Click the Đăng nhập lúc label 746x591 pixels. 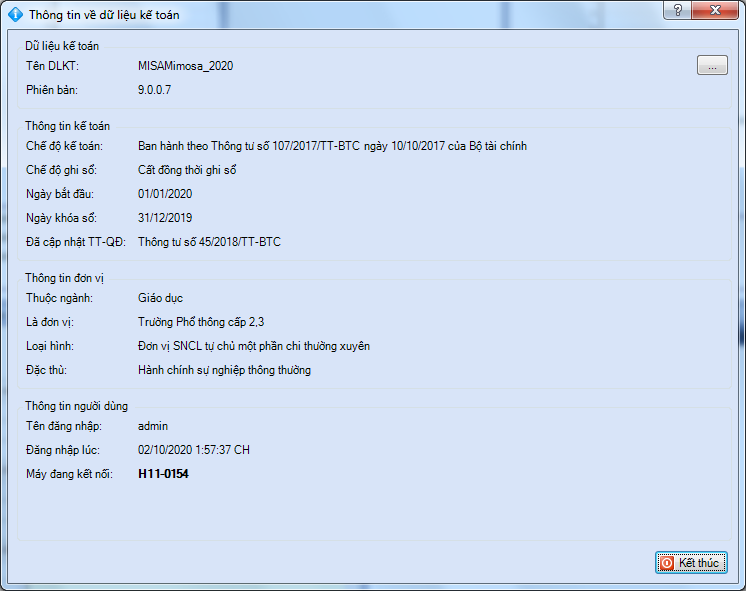click(63, 450)
